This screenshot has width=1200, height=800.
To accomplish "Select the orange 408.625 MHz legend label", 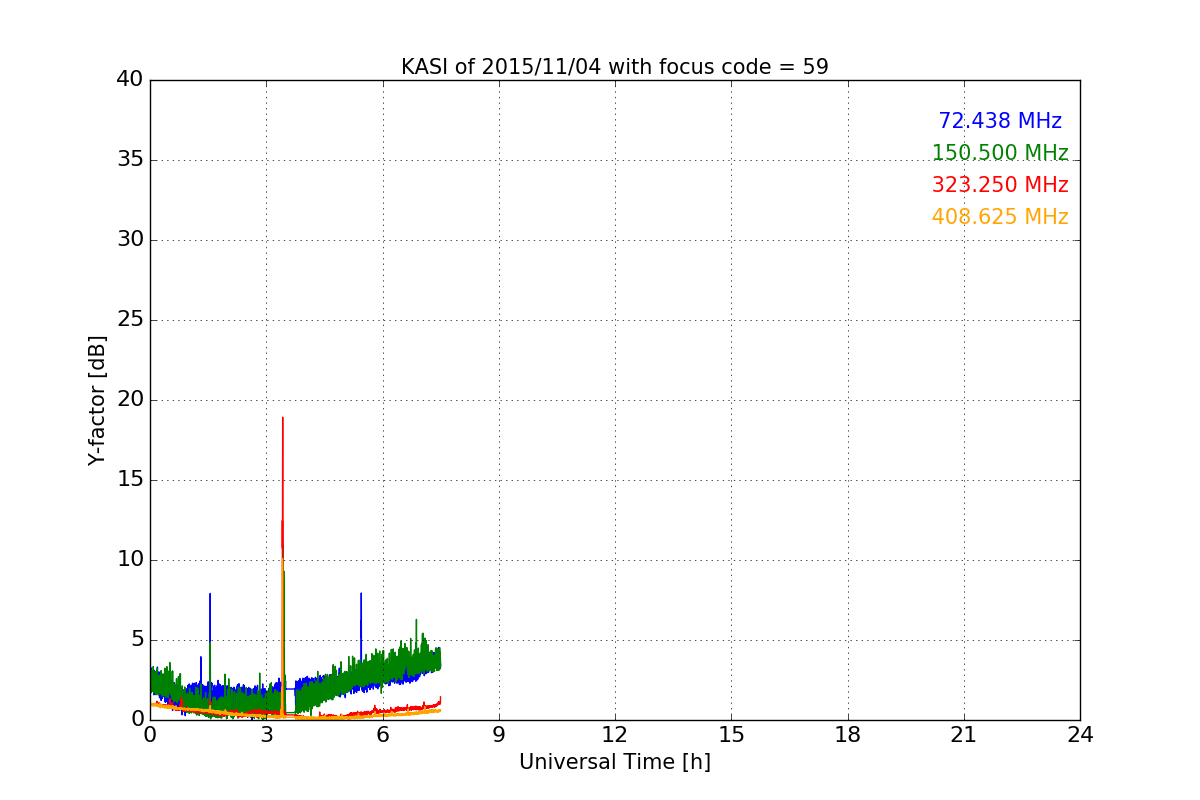I will (1000, 217).
